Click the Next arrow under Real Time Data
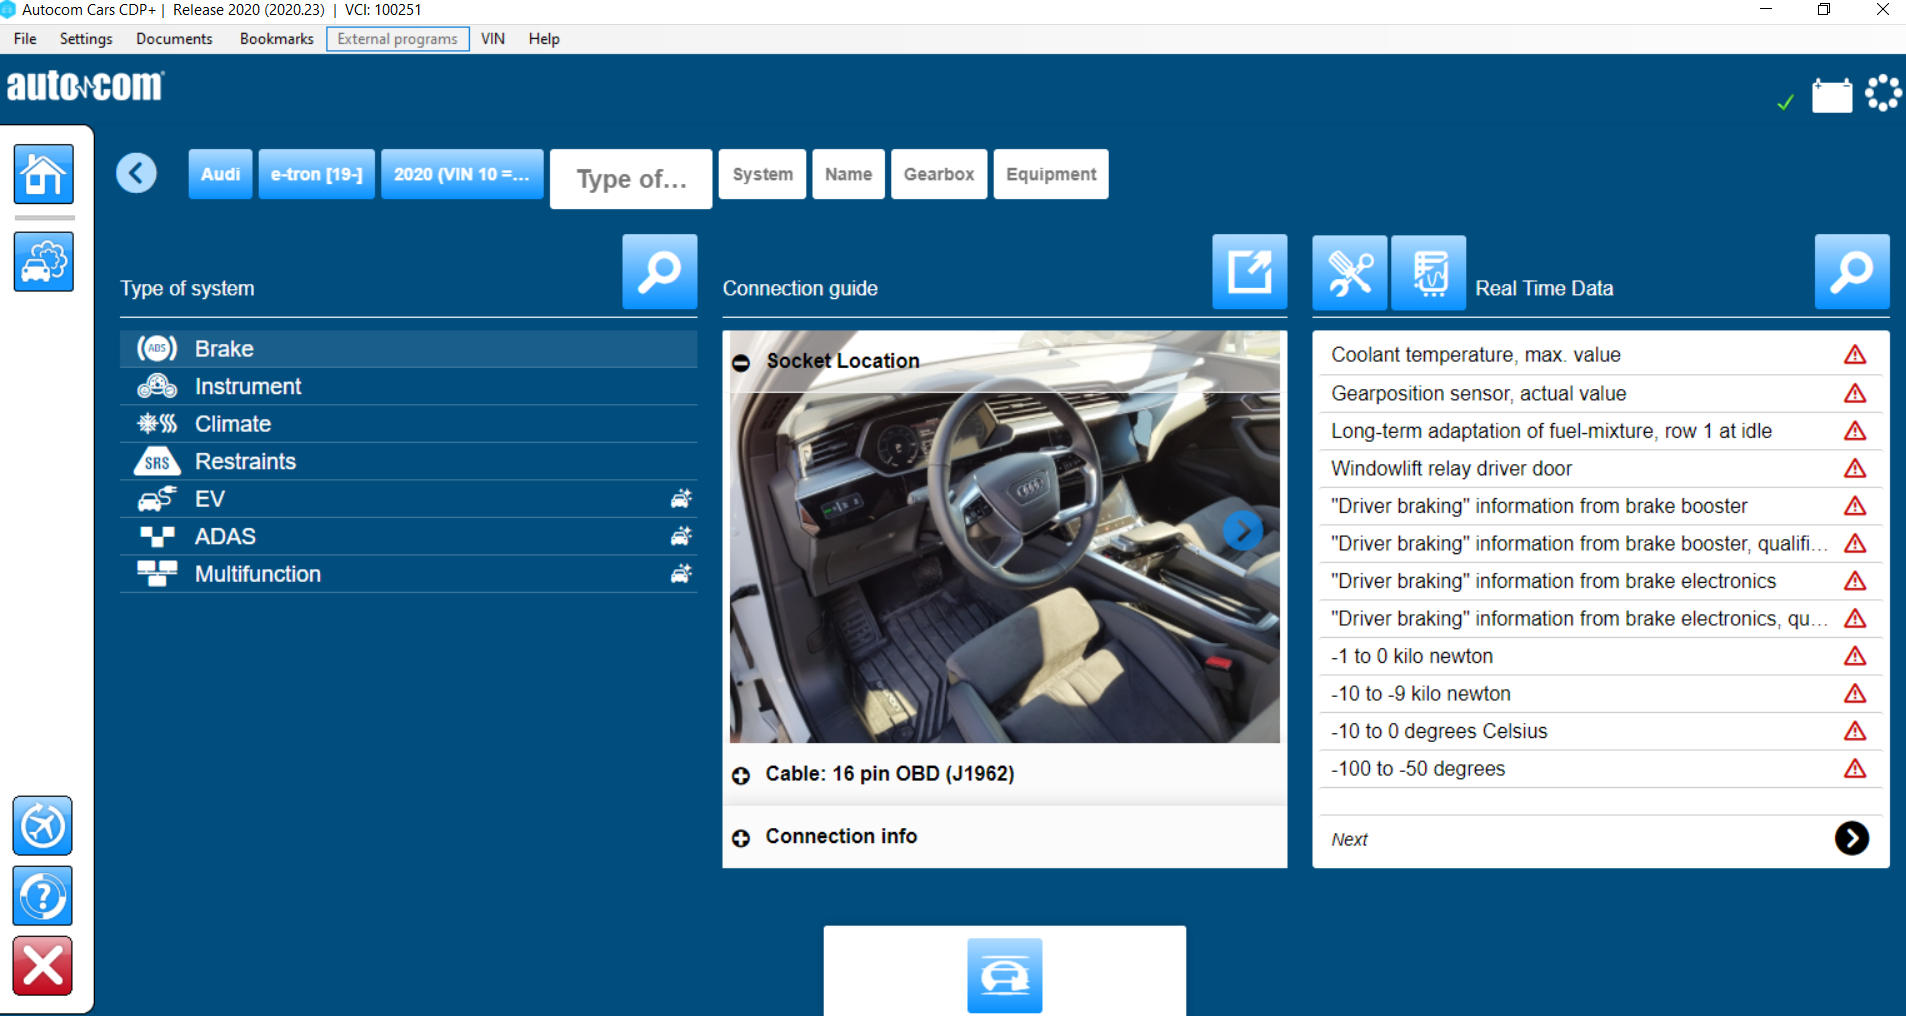1906x1016 pixels. (x=1851, y=838)
